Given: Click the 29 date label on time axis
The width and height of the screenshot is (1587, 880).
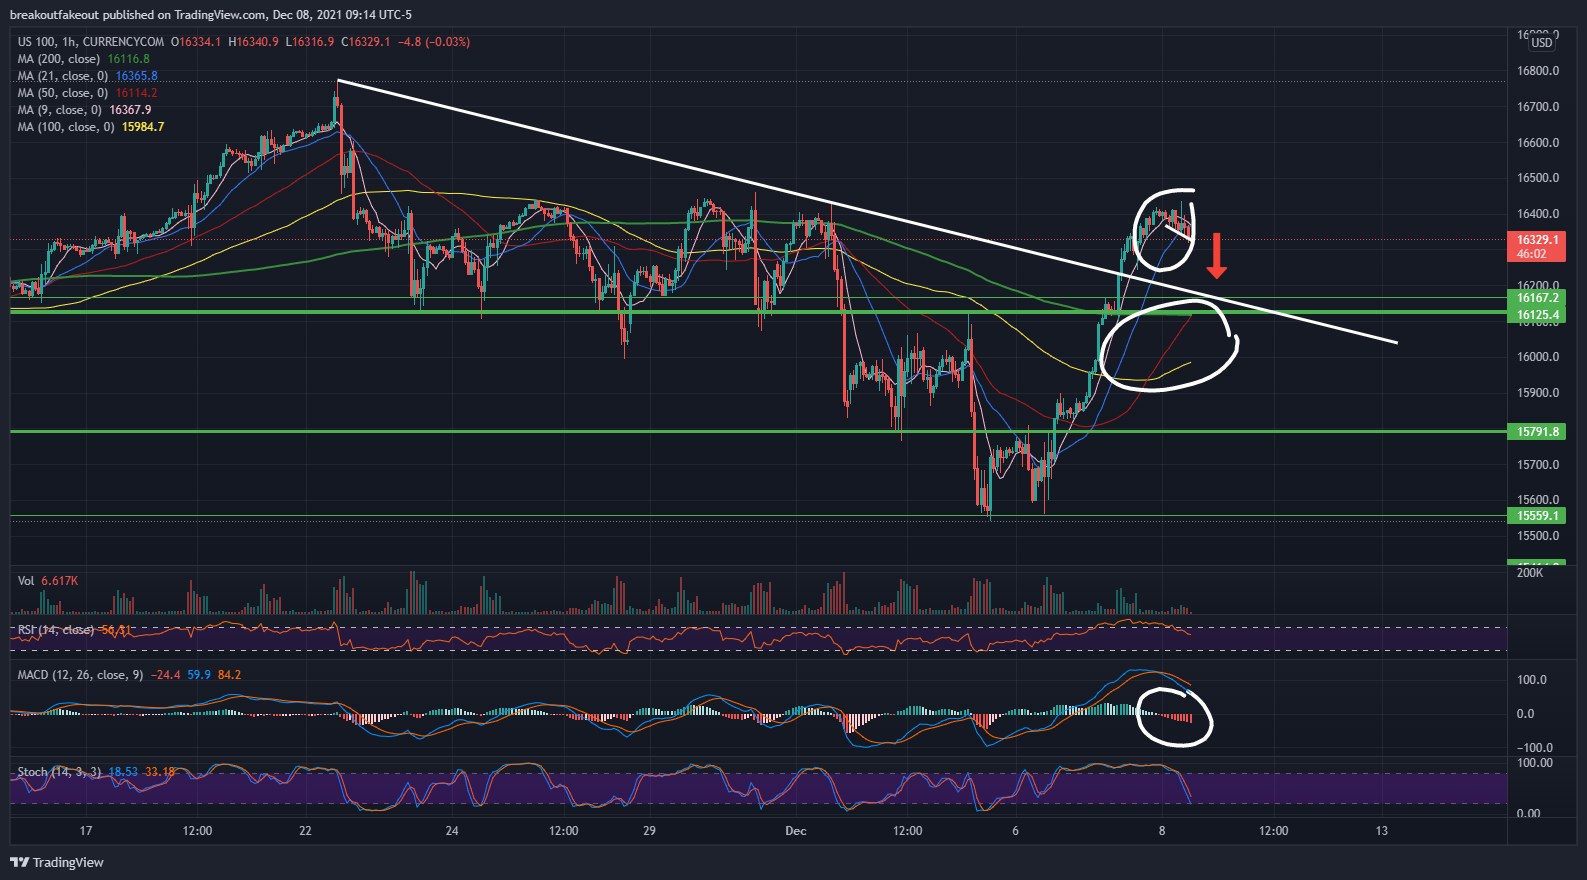Looking at the screenshot, I should [649, 831].
